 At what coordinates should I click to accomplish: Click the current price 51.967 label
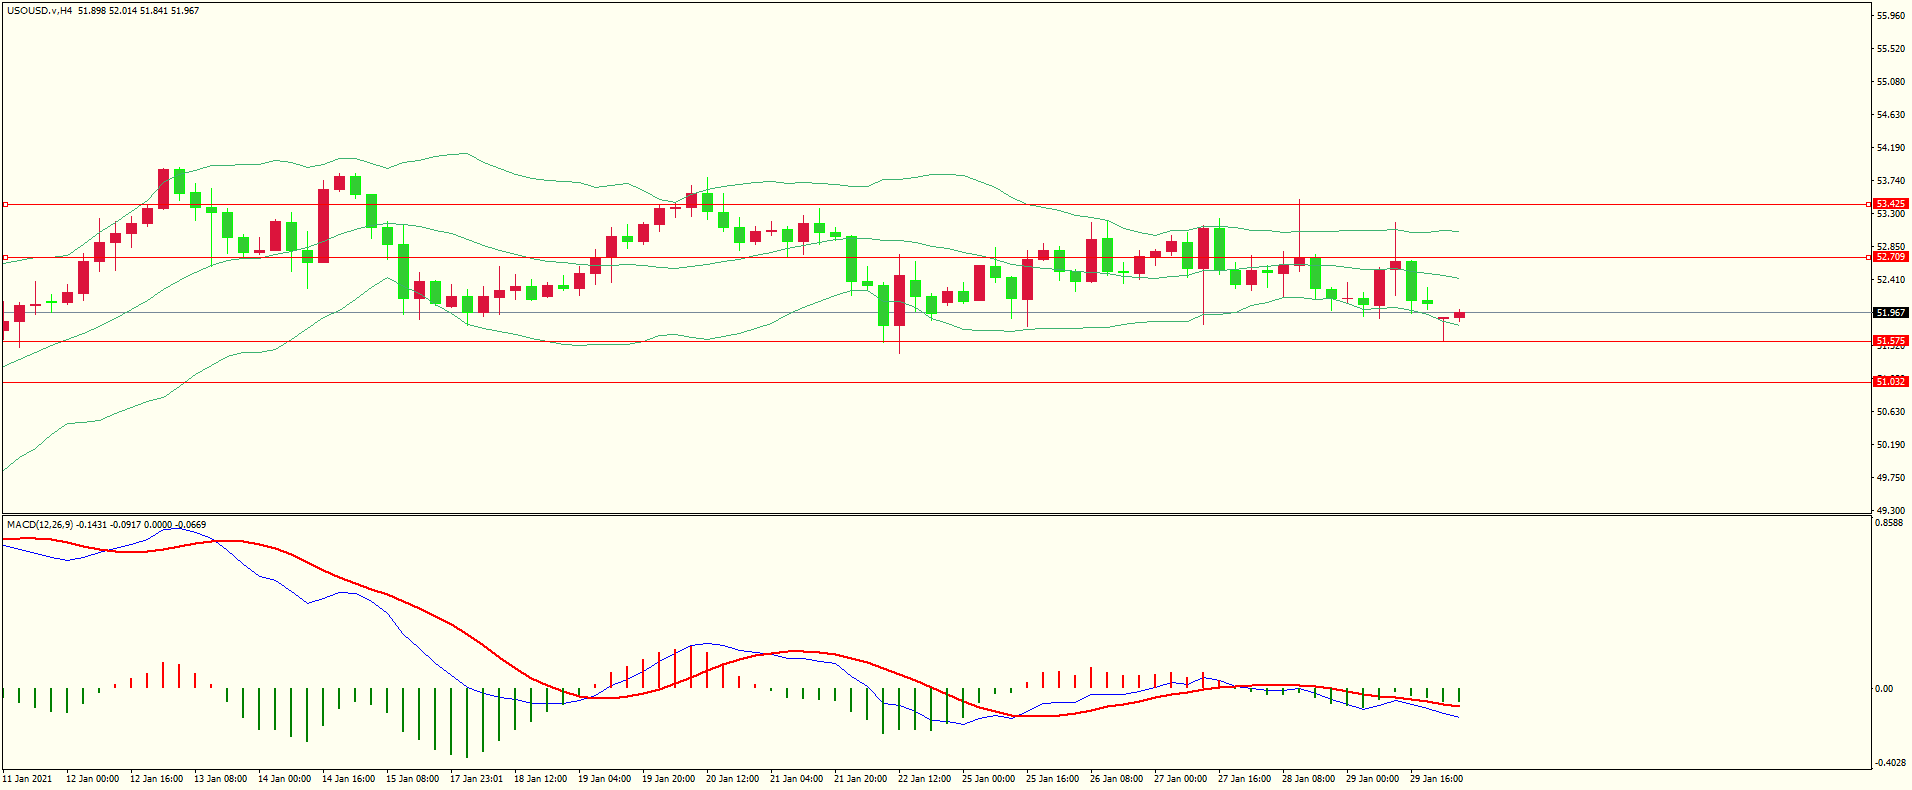pos(1890,313)
